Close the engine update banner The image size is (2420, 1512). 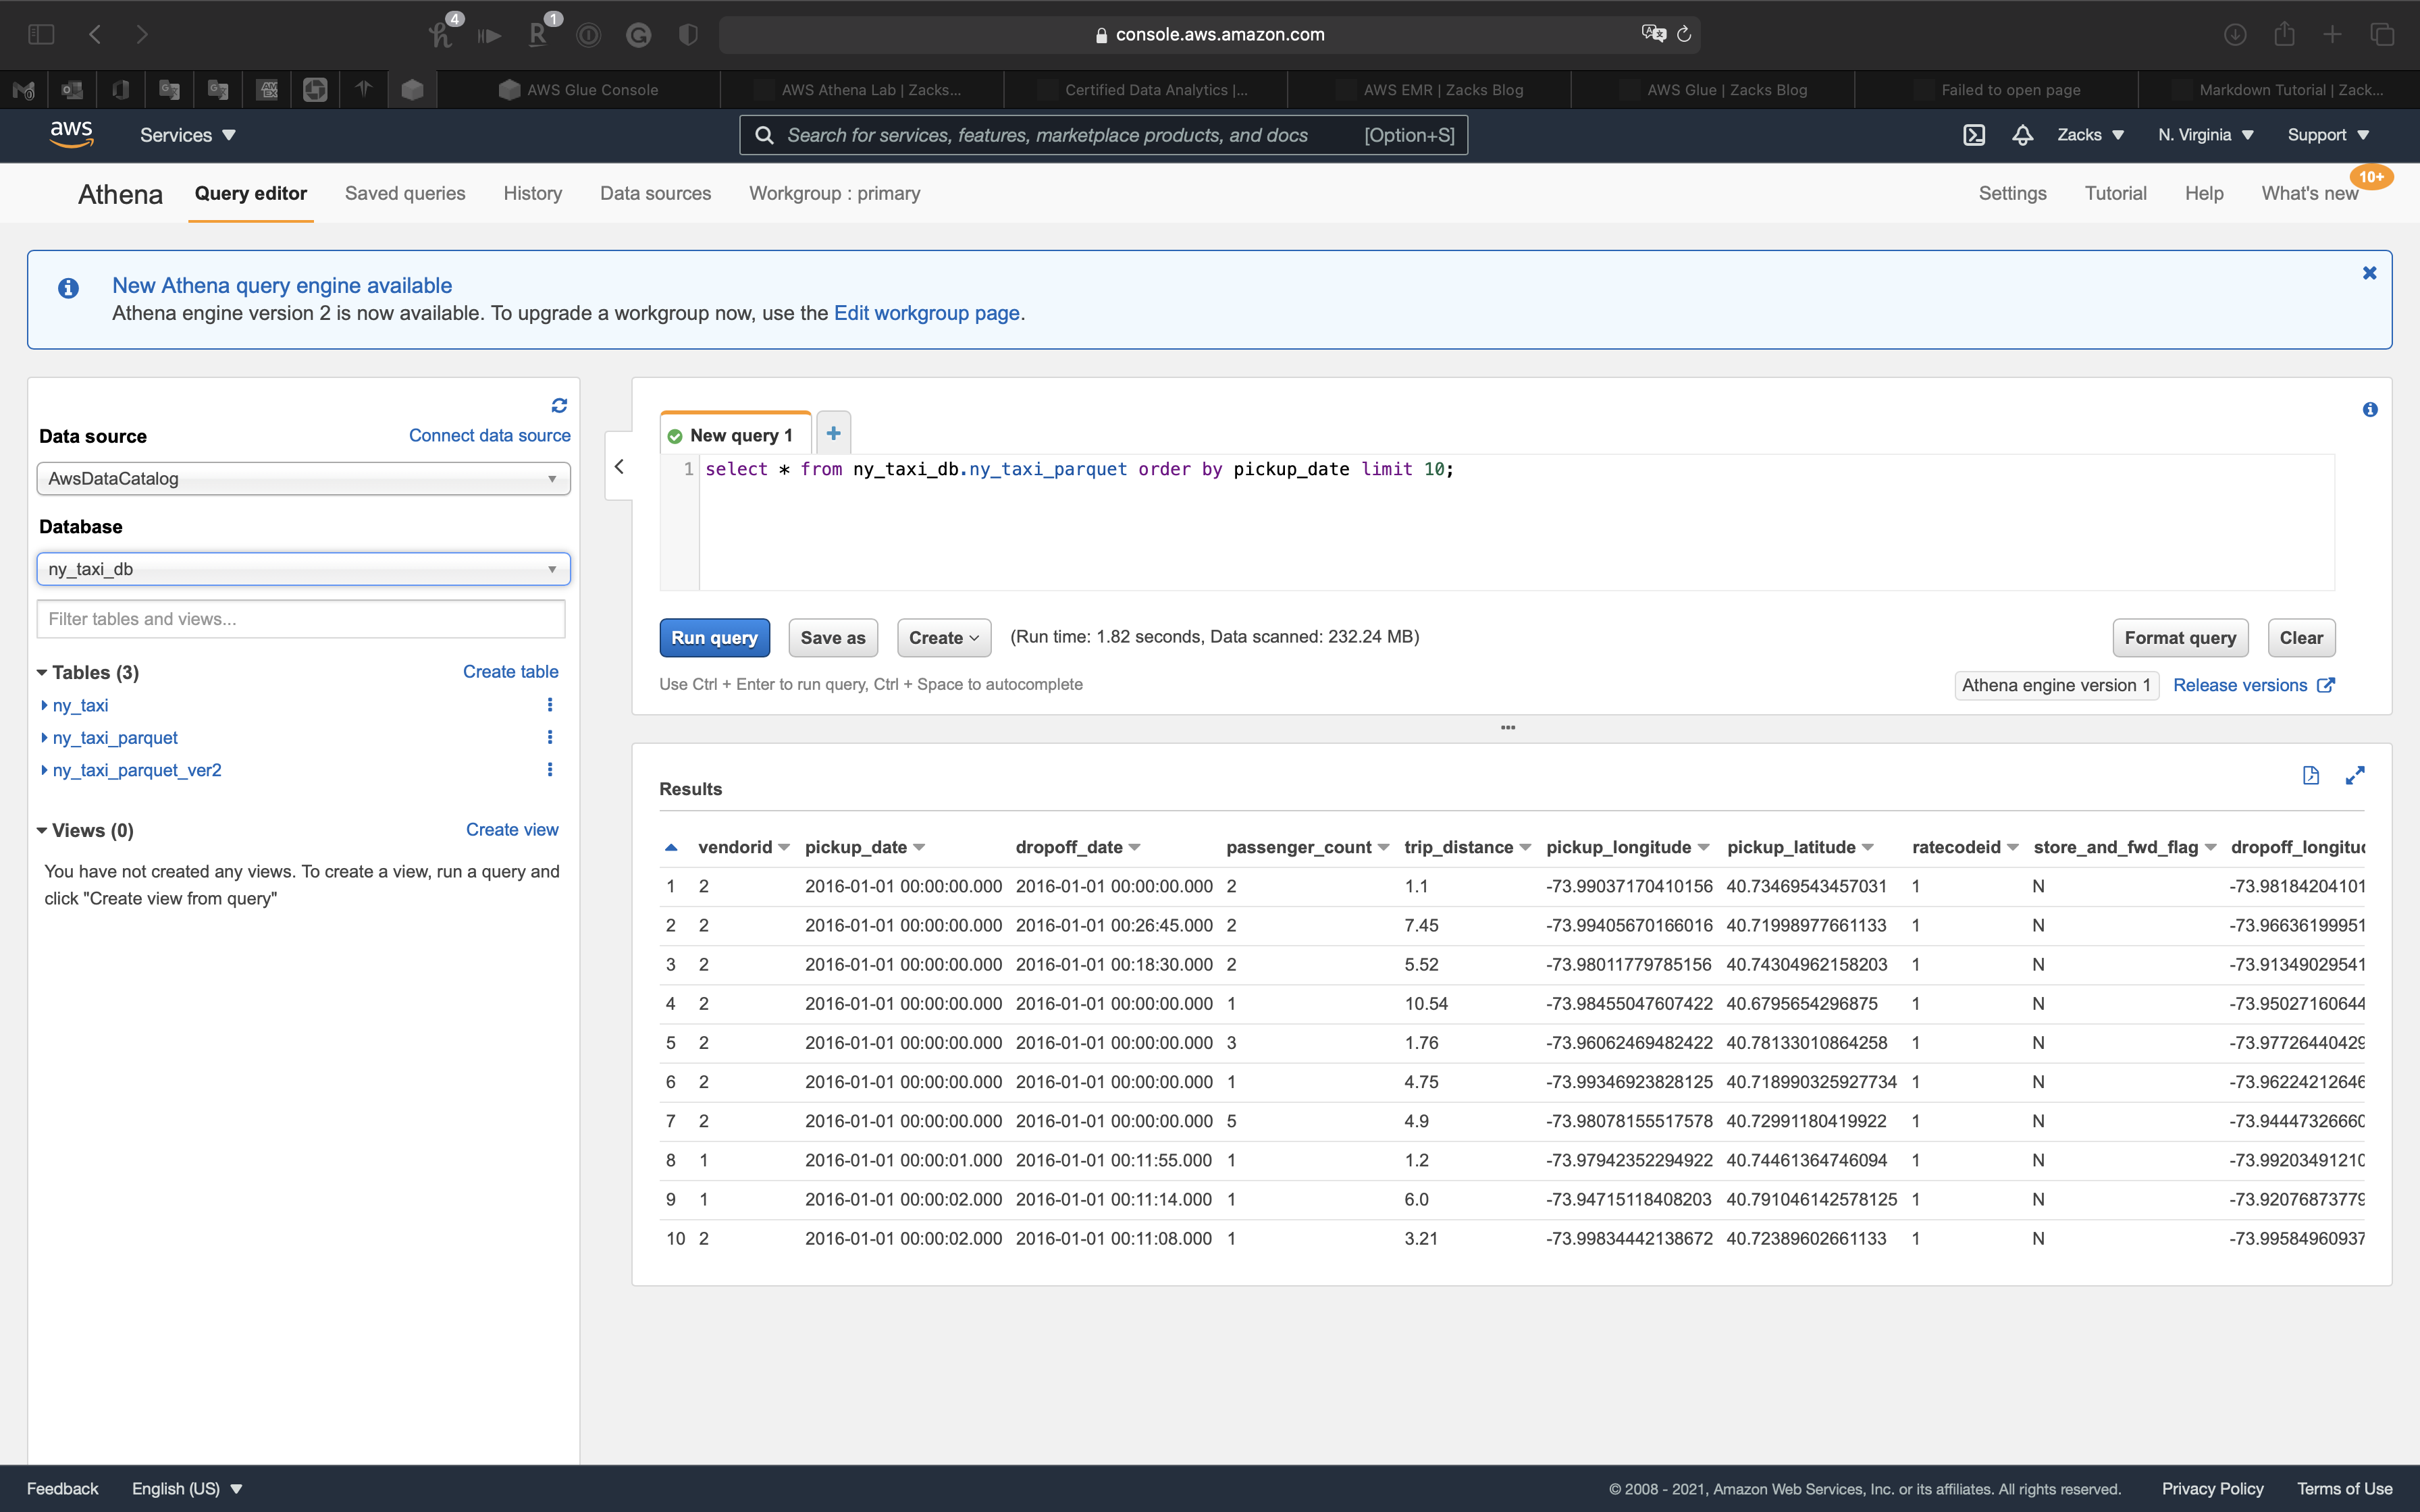click(2369, 273)
